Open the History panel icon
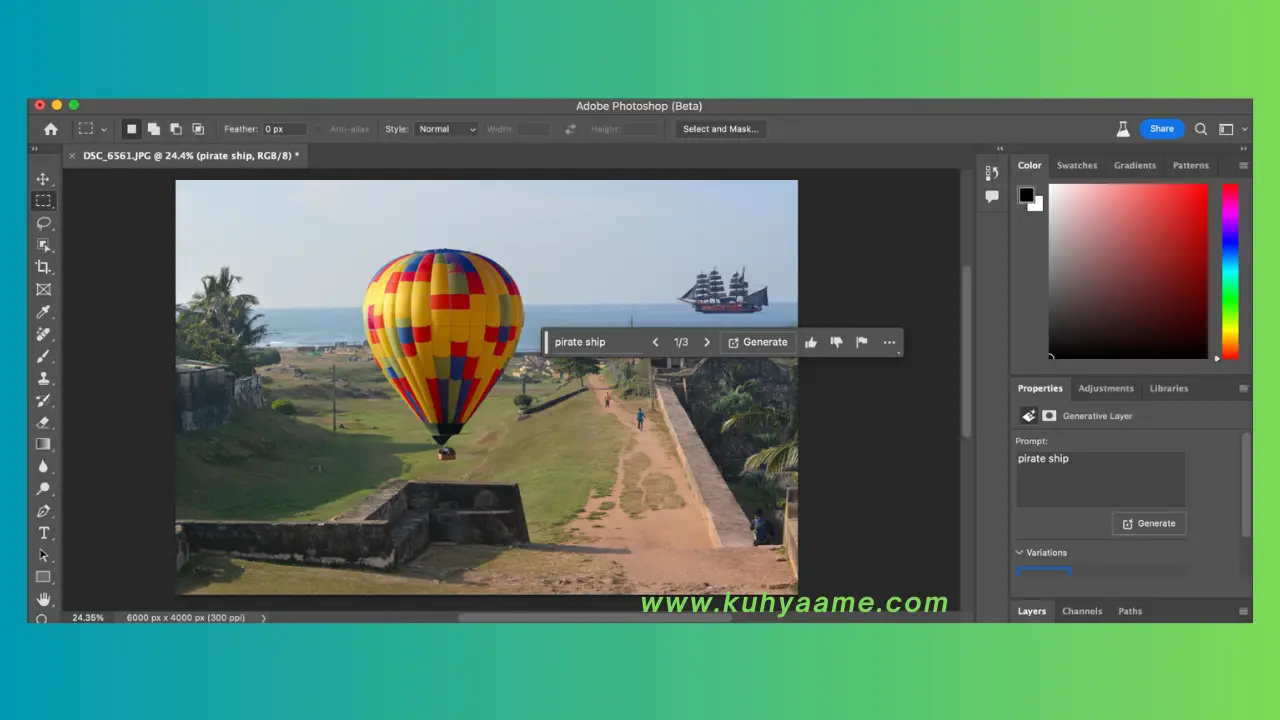 (x=992, y=173)
